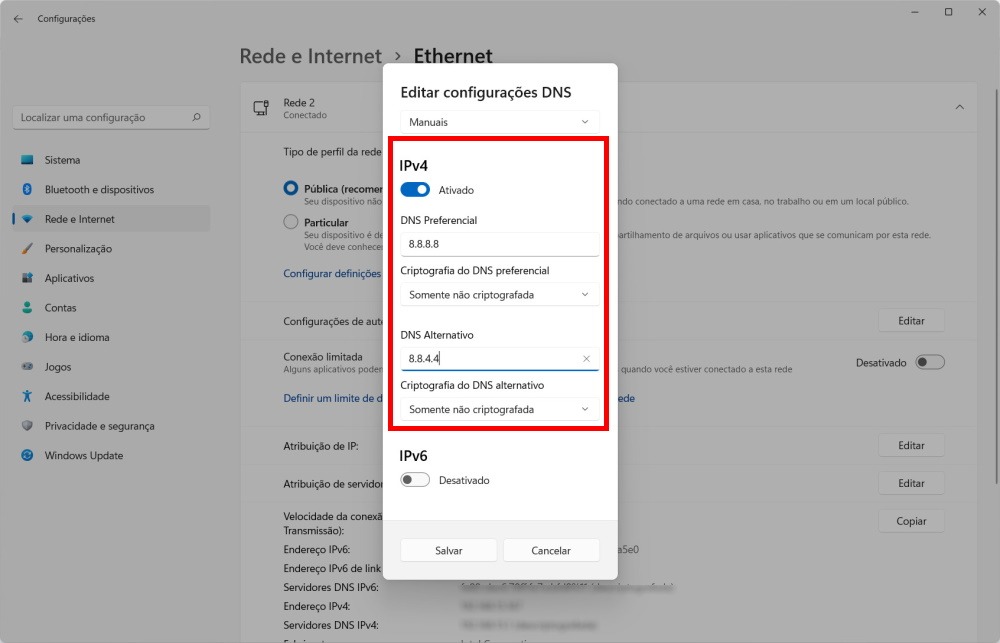Screen dimensions: 1000x643
Task: Open Aplicativos settings
Action: 111,278
